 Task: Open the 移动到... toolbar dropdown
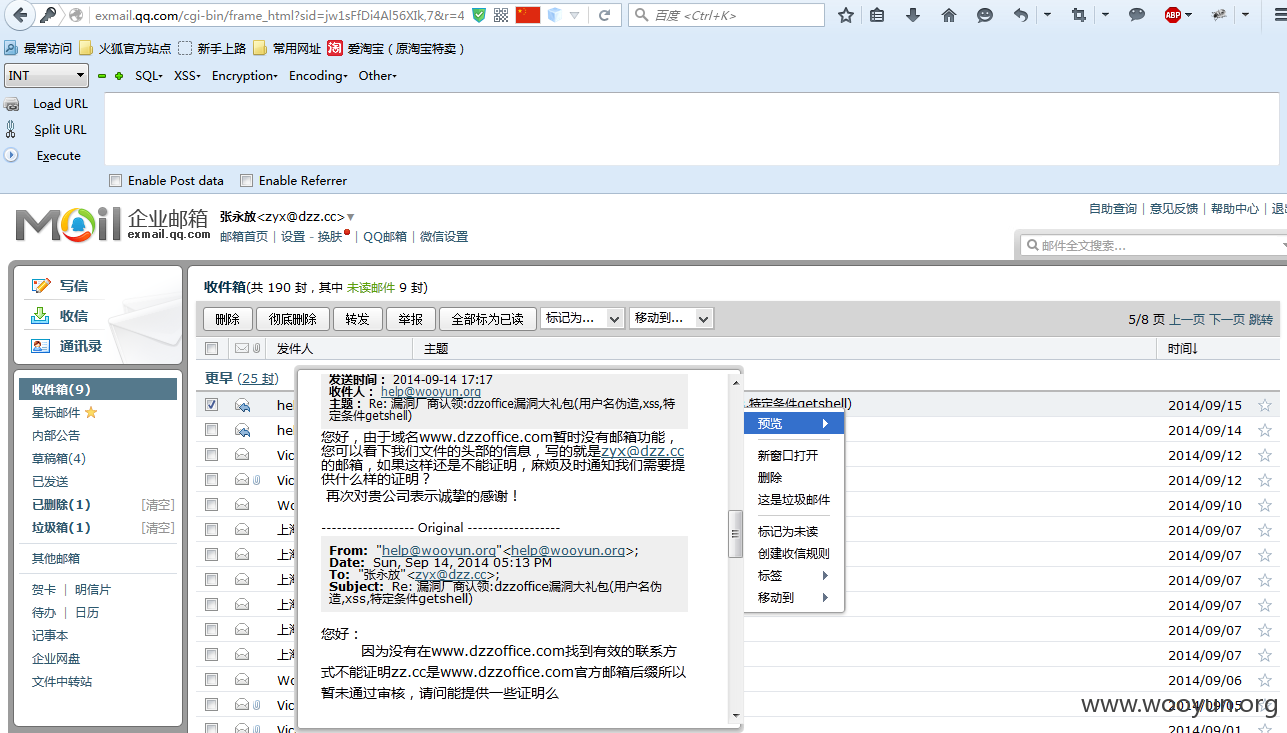[x=670, y=318]
